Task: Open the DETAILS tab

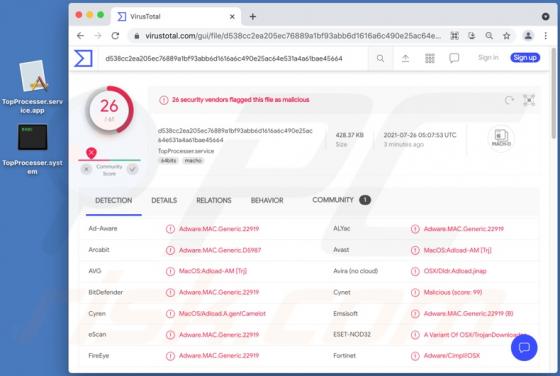Action: coord(164,200)
